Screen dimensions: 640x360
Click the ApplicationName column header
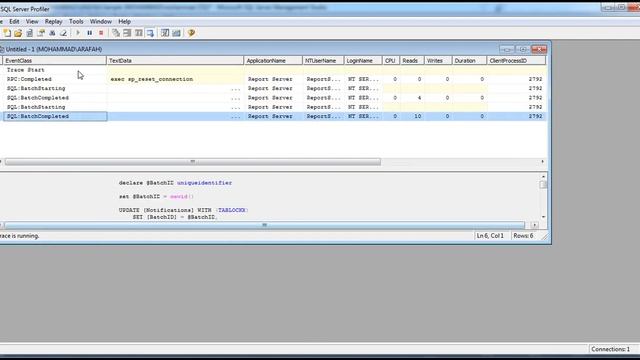(273, 60)
